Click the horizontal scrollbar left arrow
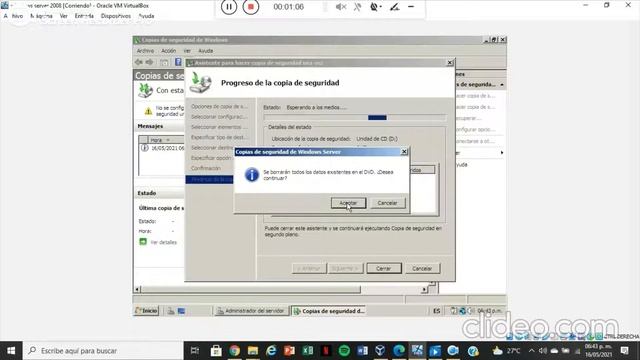 (x=138, y=289)
